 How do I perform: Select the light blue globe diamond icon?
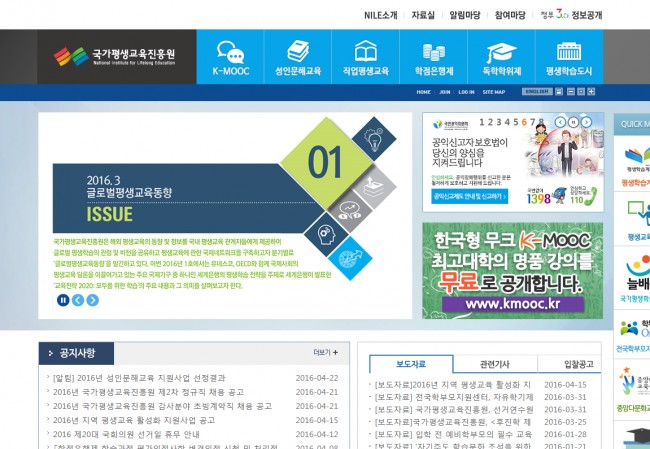coord(350,258)
